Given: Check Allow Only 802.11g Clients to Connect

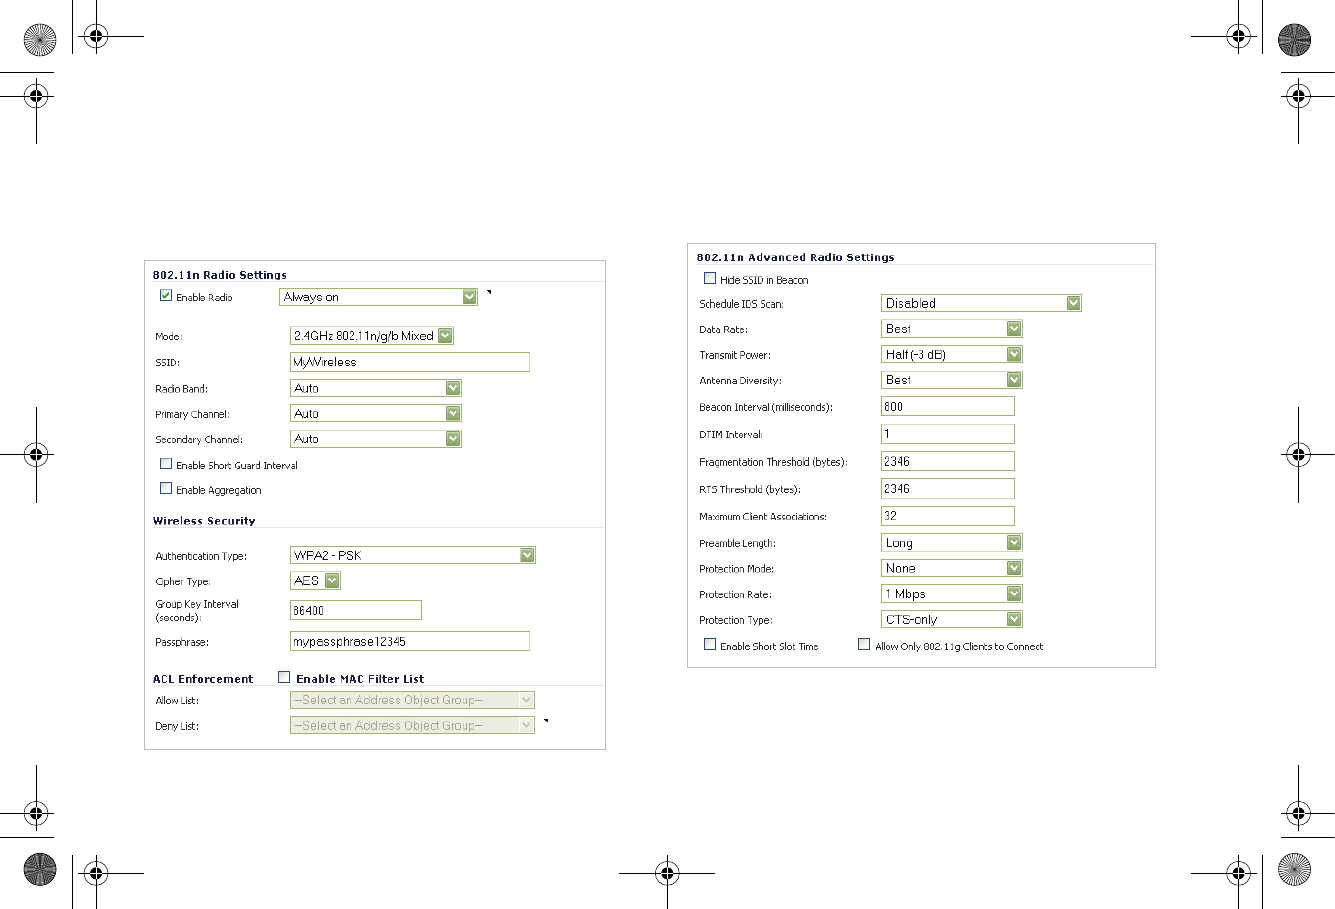Looking at the screenshot, I should coord(864,645).
